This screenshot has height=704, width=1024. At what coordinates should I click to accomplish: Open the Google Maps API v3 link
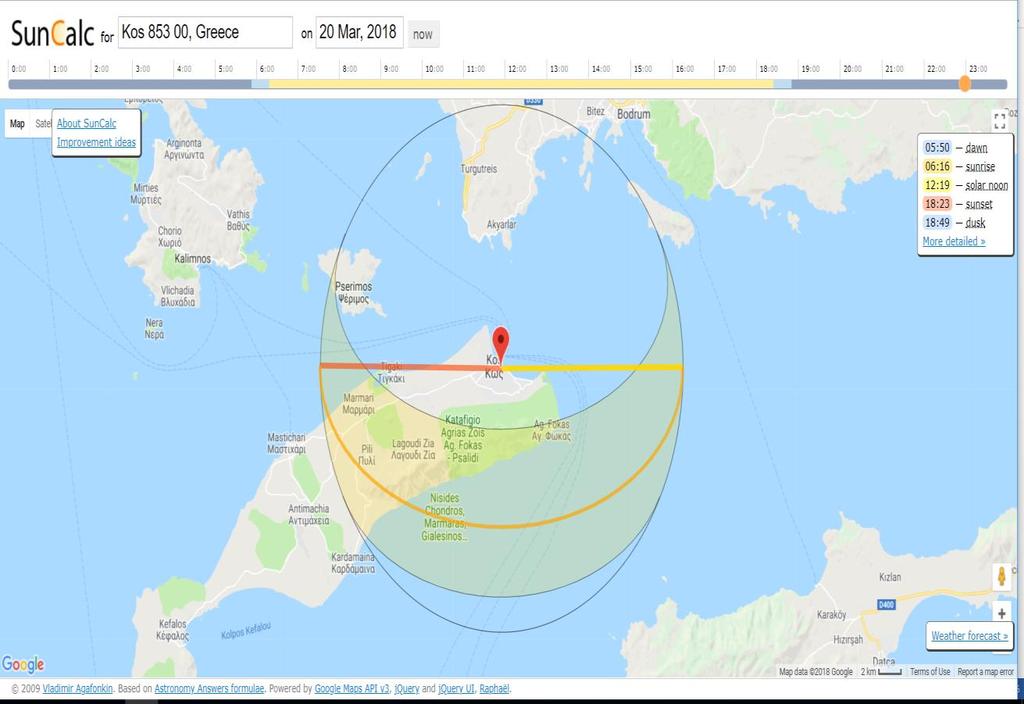[352, 688]
